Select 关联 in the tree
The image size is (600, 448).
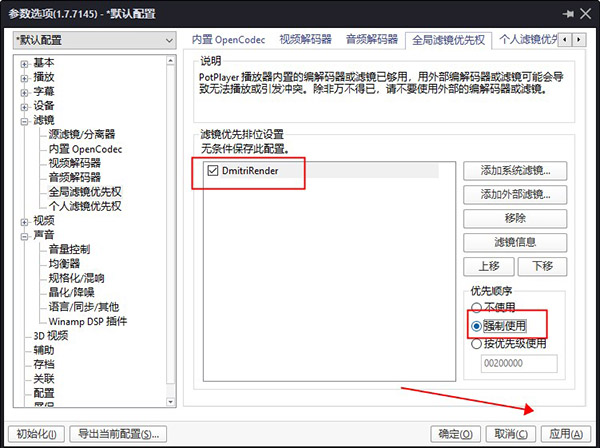(x=44, y=379)
